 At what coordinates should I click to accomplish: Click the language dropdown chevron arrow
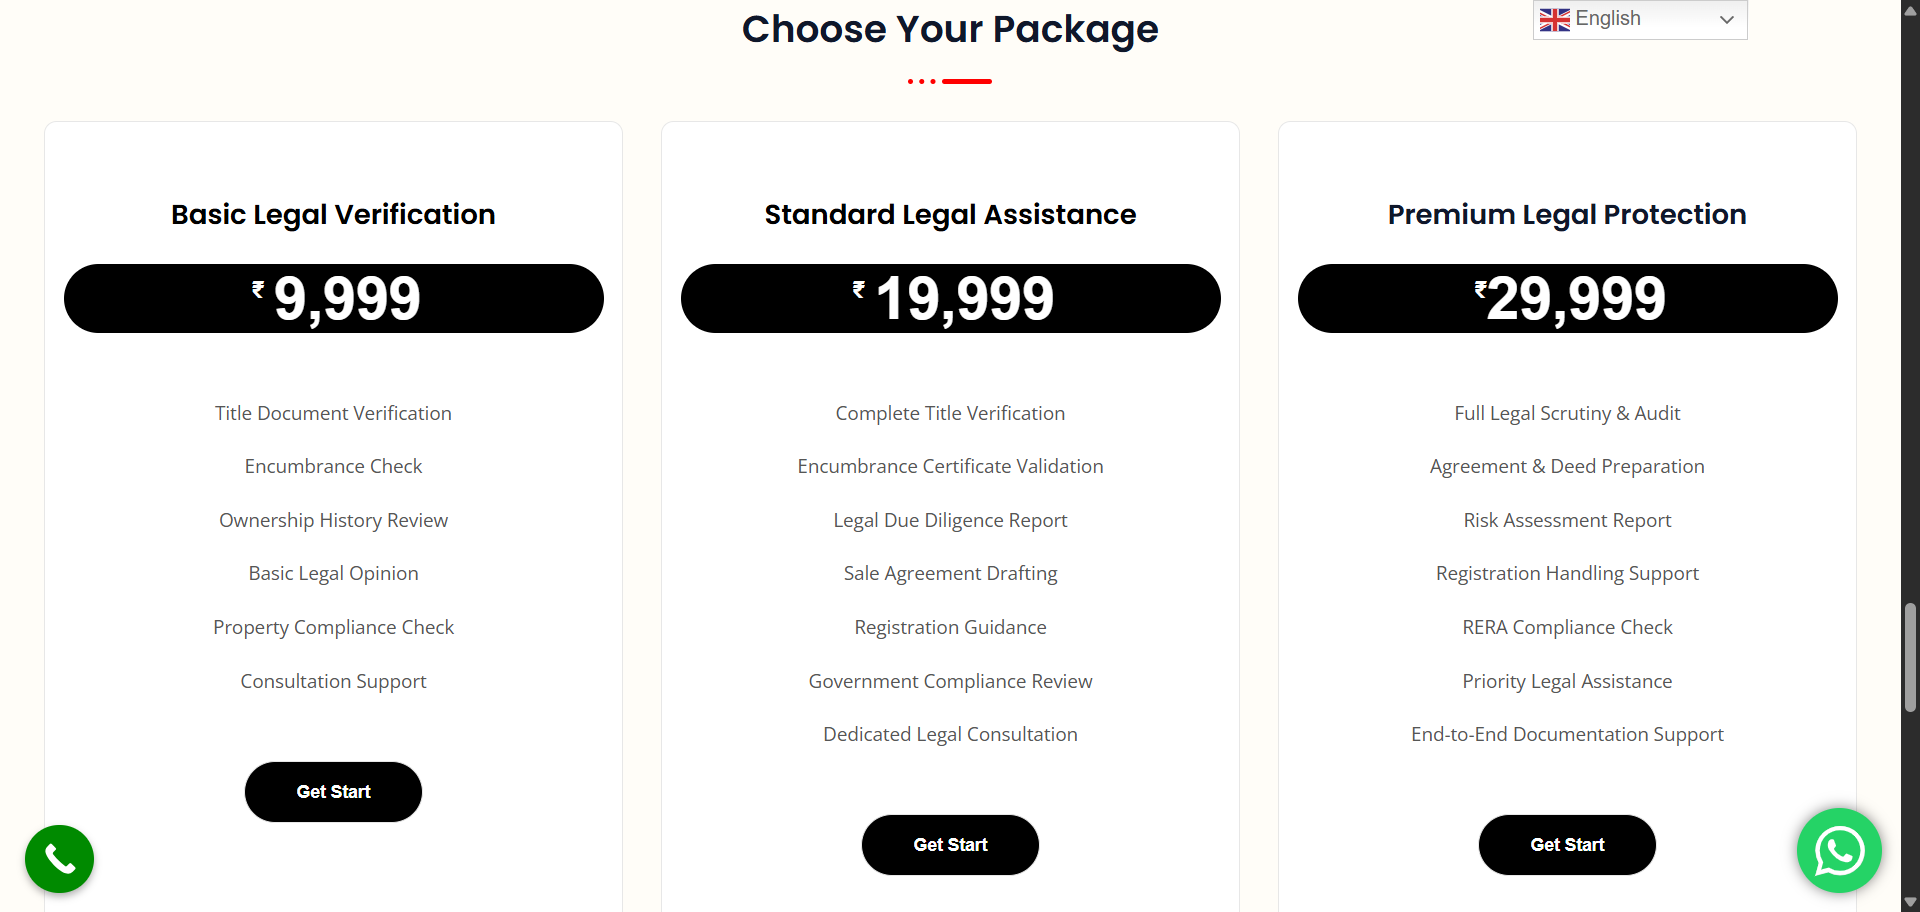[1726, 20]
